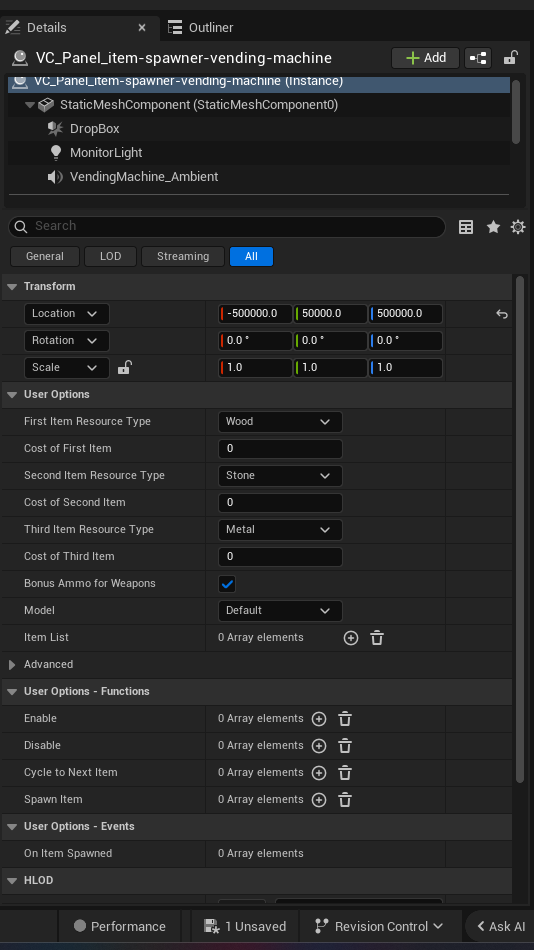Click the Location Z value field
The image size is (534, 950).
tap(406, 314)
